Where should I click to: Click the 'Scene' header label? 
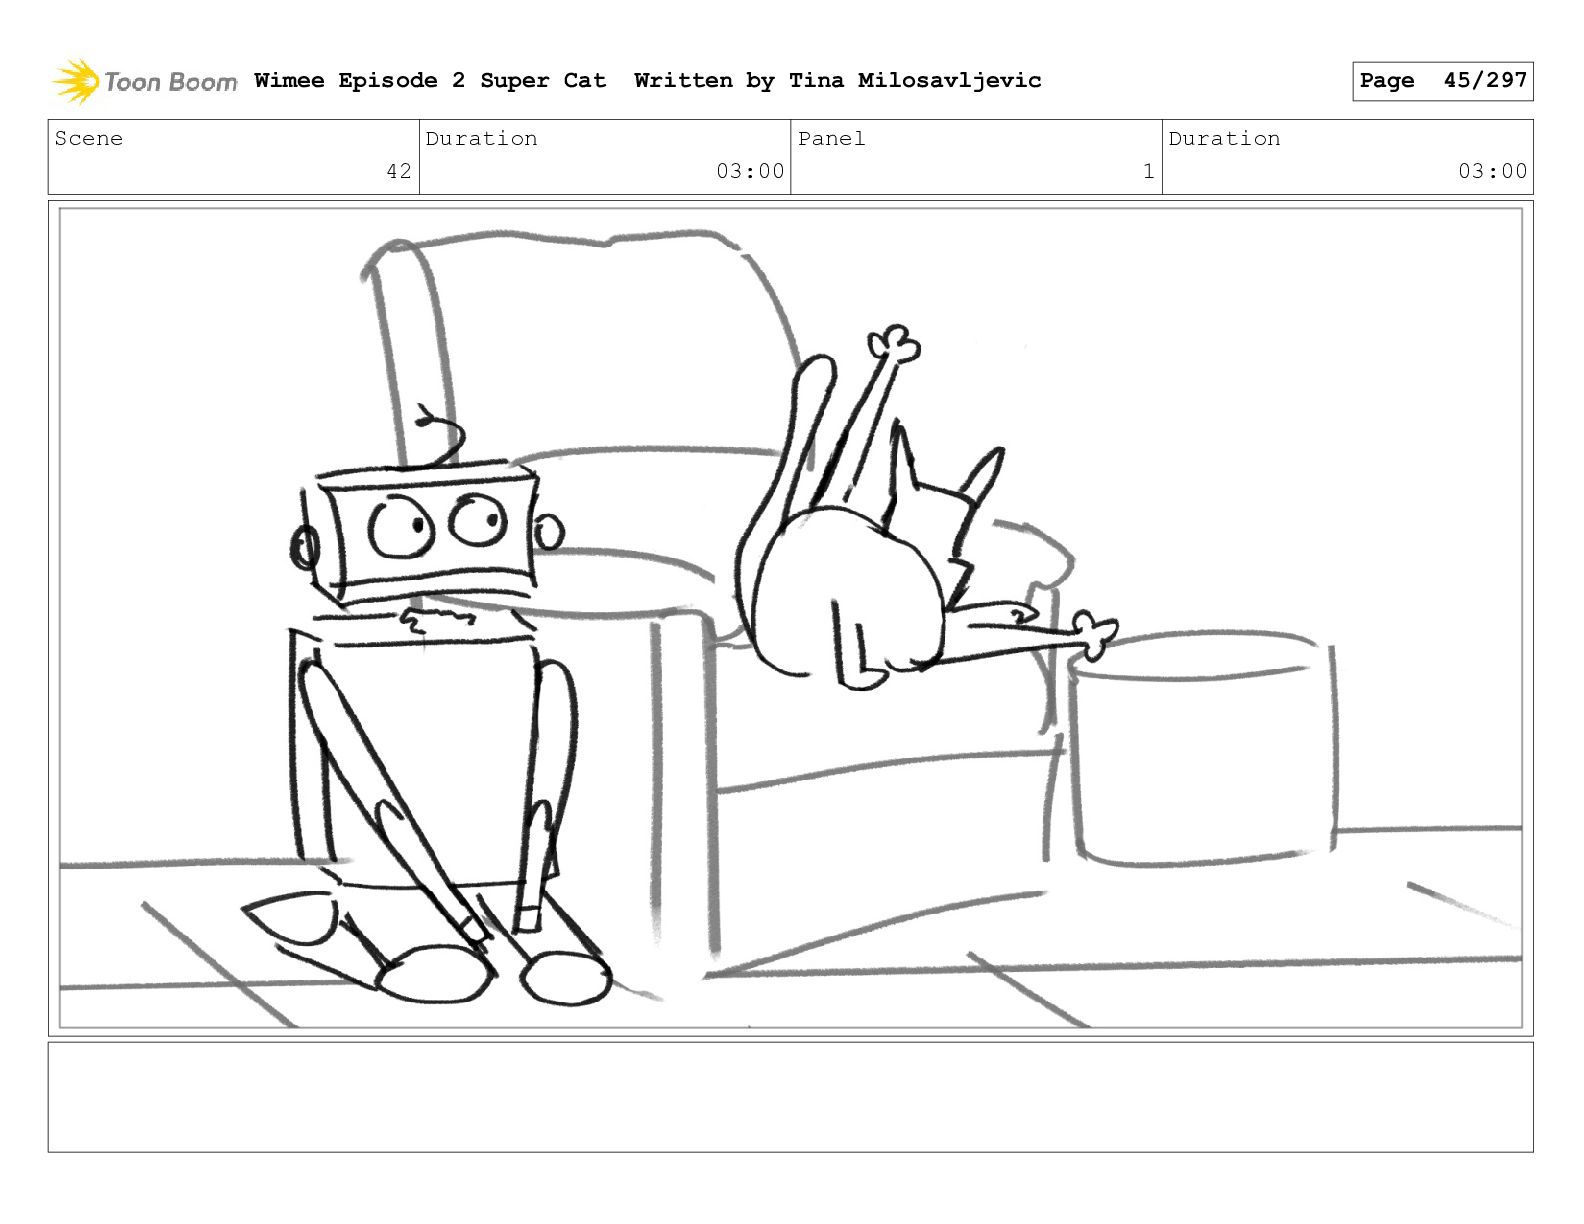click(89, 138)
